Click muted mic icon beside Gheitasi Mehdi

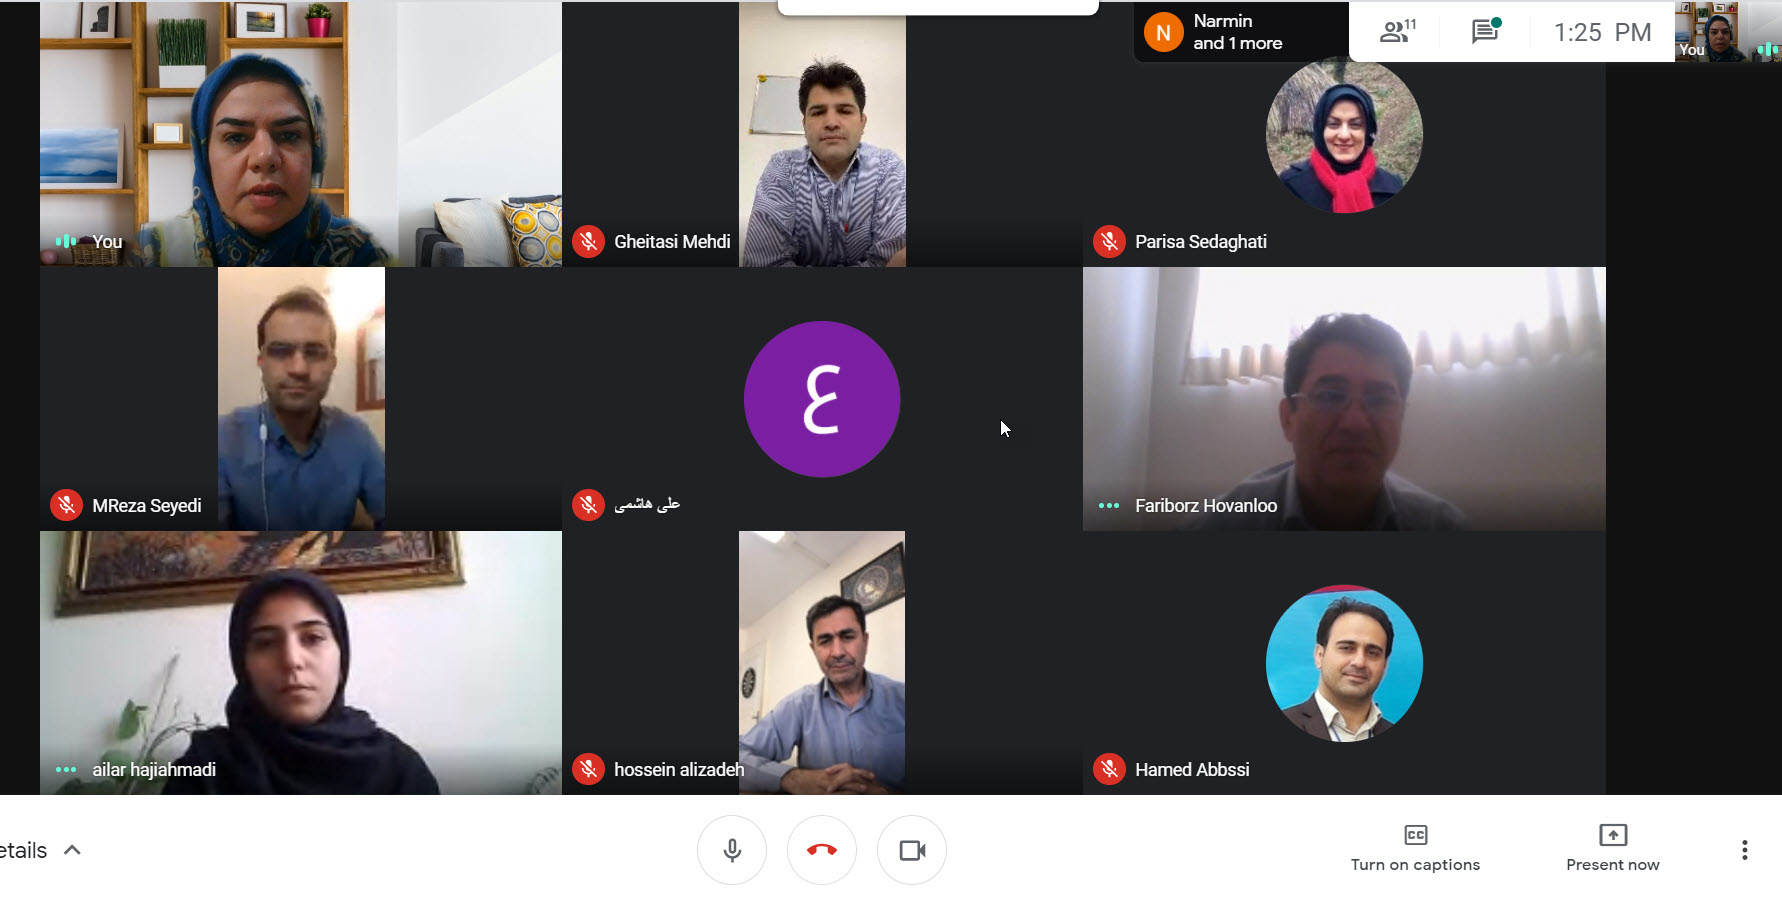(589, 241)
